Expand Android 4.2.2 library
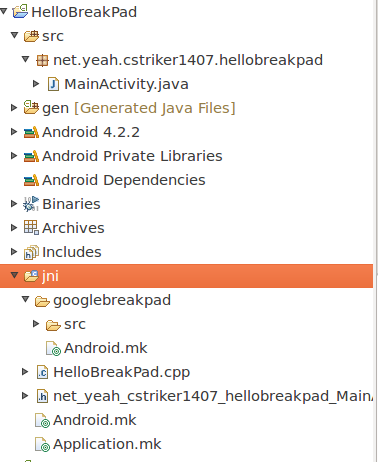Image resolution: width=378 pixels, height=462 pixels. click(14, 132)
